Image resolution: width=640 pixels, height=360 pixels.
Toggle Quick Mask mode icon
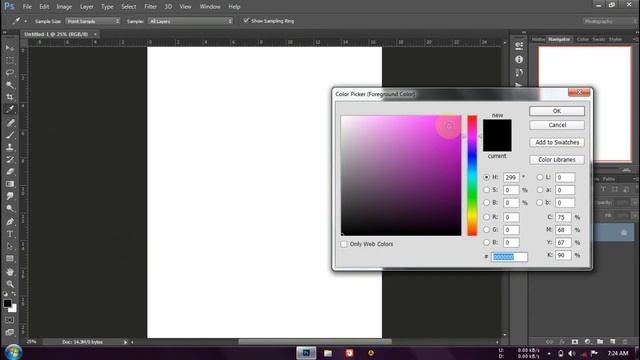[10, 320]
